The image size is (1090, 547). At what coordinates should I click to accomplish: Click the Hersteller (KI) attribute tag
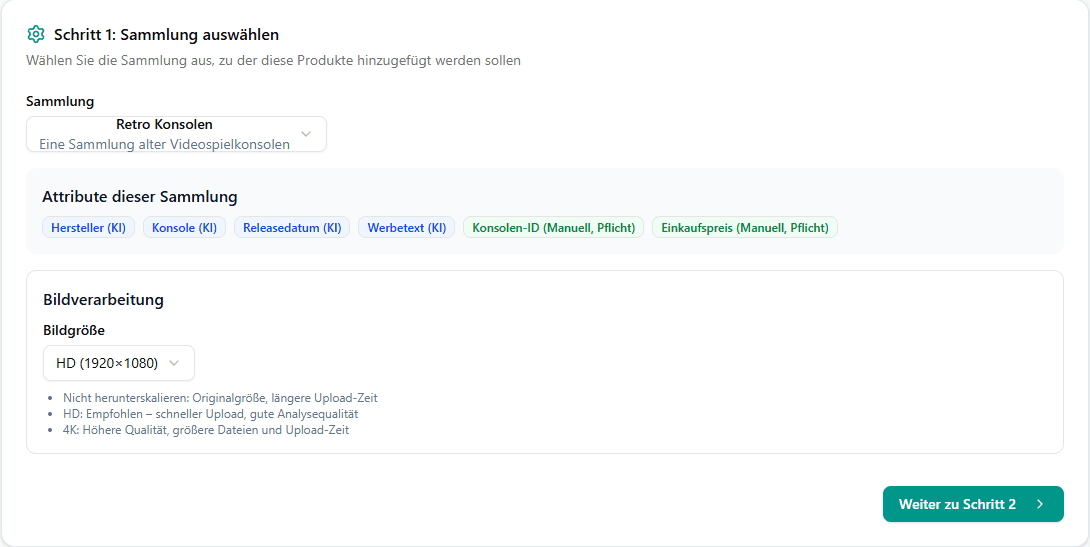[x=88, y=228]
